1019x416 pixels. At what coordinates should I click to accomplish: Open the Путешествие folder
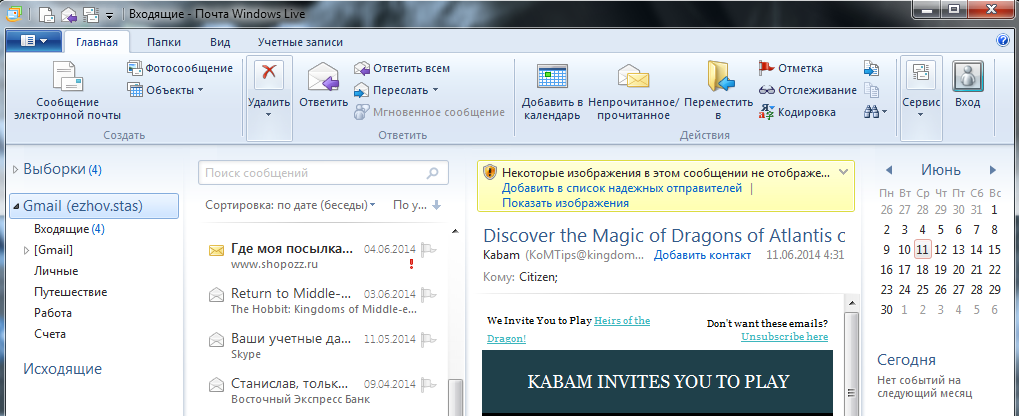70,292
